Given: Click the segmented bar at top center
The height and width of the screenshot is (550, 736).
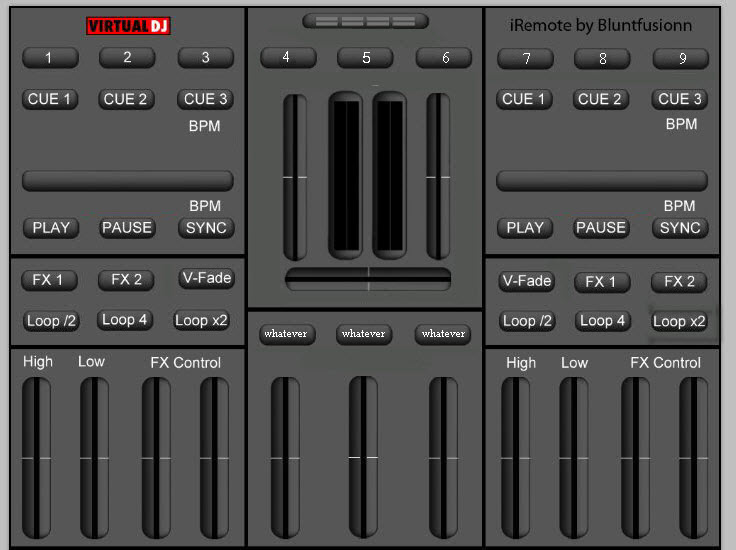Looking at the screenshot, I should 366,21.
